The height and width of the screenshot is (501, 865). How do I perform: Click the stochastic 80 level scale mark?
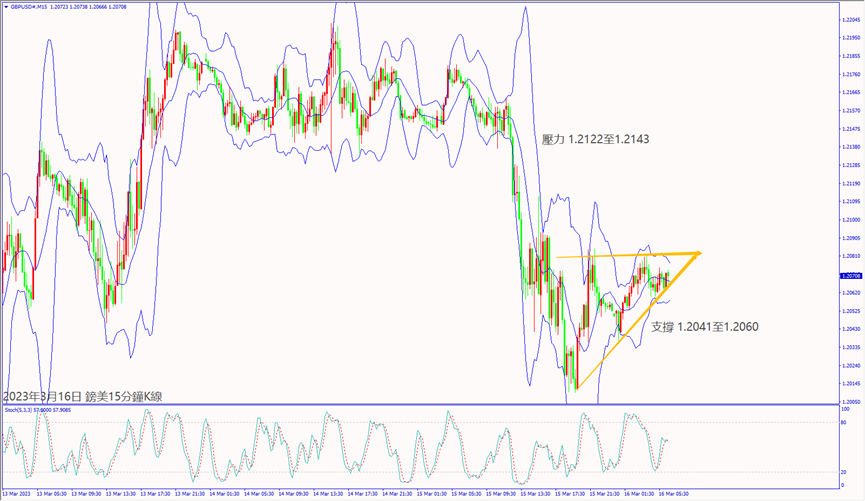point(848,424)
